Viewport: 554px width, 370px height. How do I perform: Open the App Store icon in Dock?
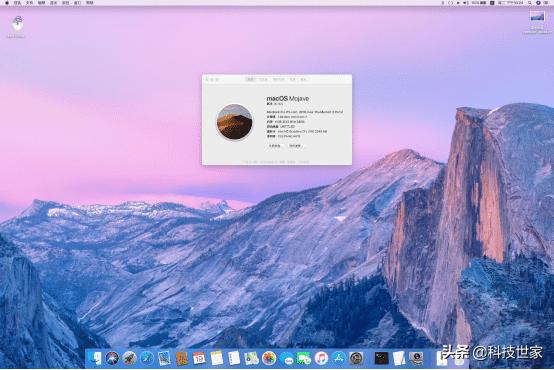(338, 358)
